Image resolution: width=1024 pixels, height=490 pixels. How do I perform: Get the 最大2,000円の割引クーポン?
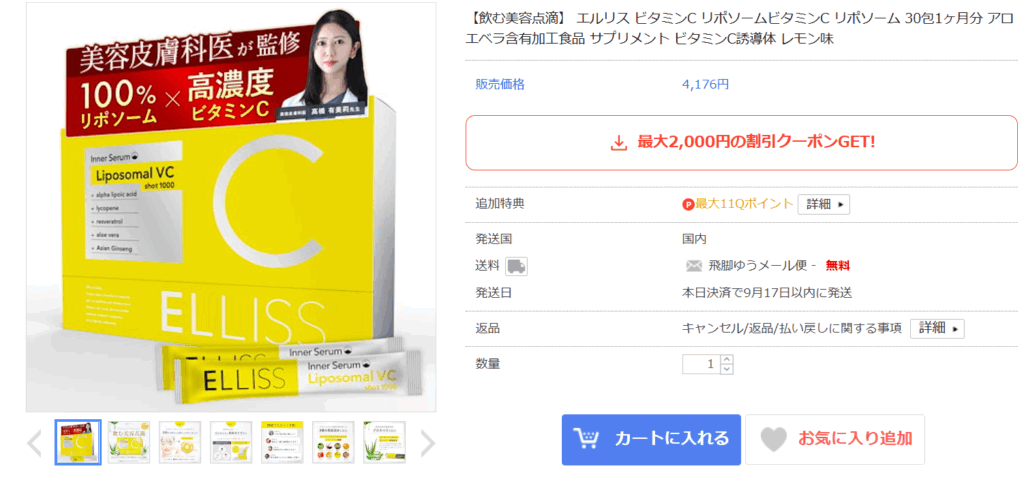(x=741, y=142)
